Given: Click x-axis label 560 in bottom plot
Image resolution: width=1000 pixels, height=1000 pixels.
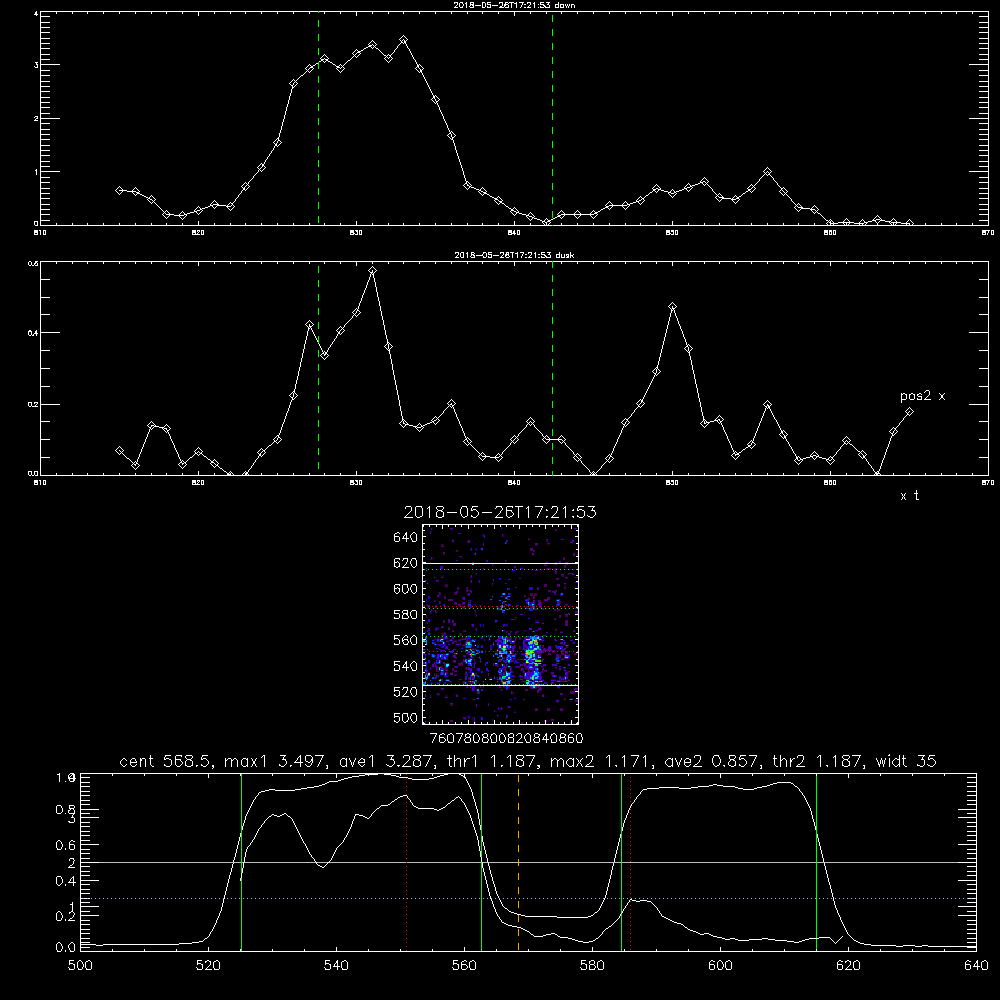Looking at the screenshot, I should [x=464, y=966].
